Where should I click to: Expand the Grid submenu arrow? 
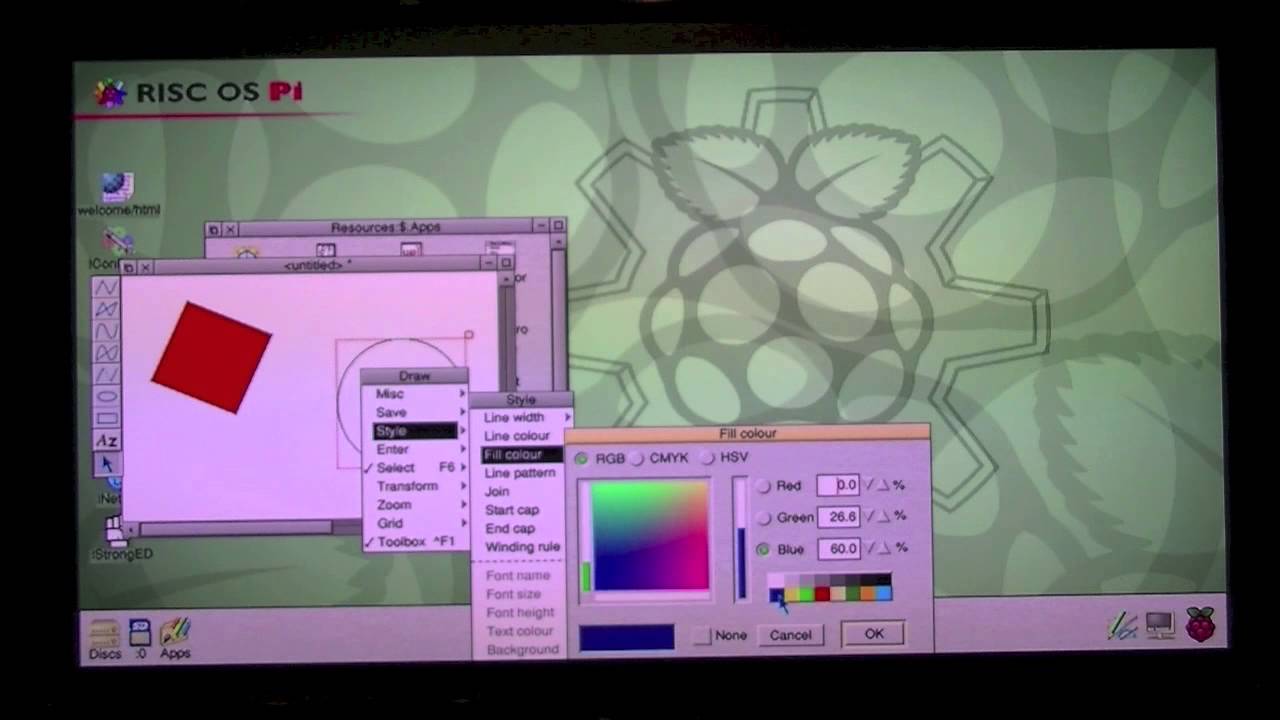462,523
